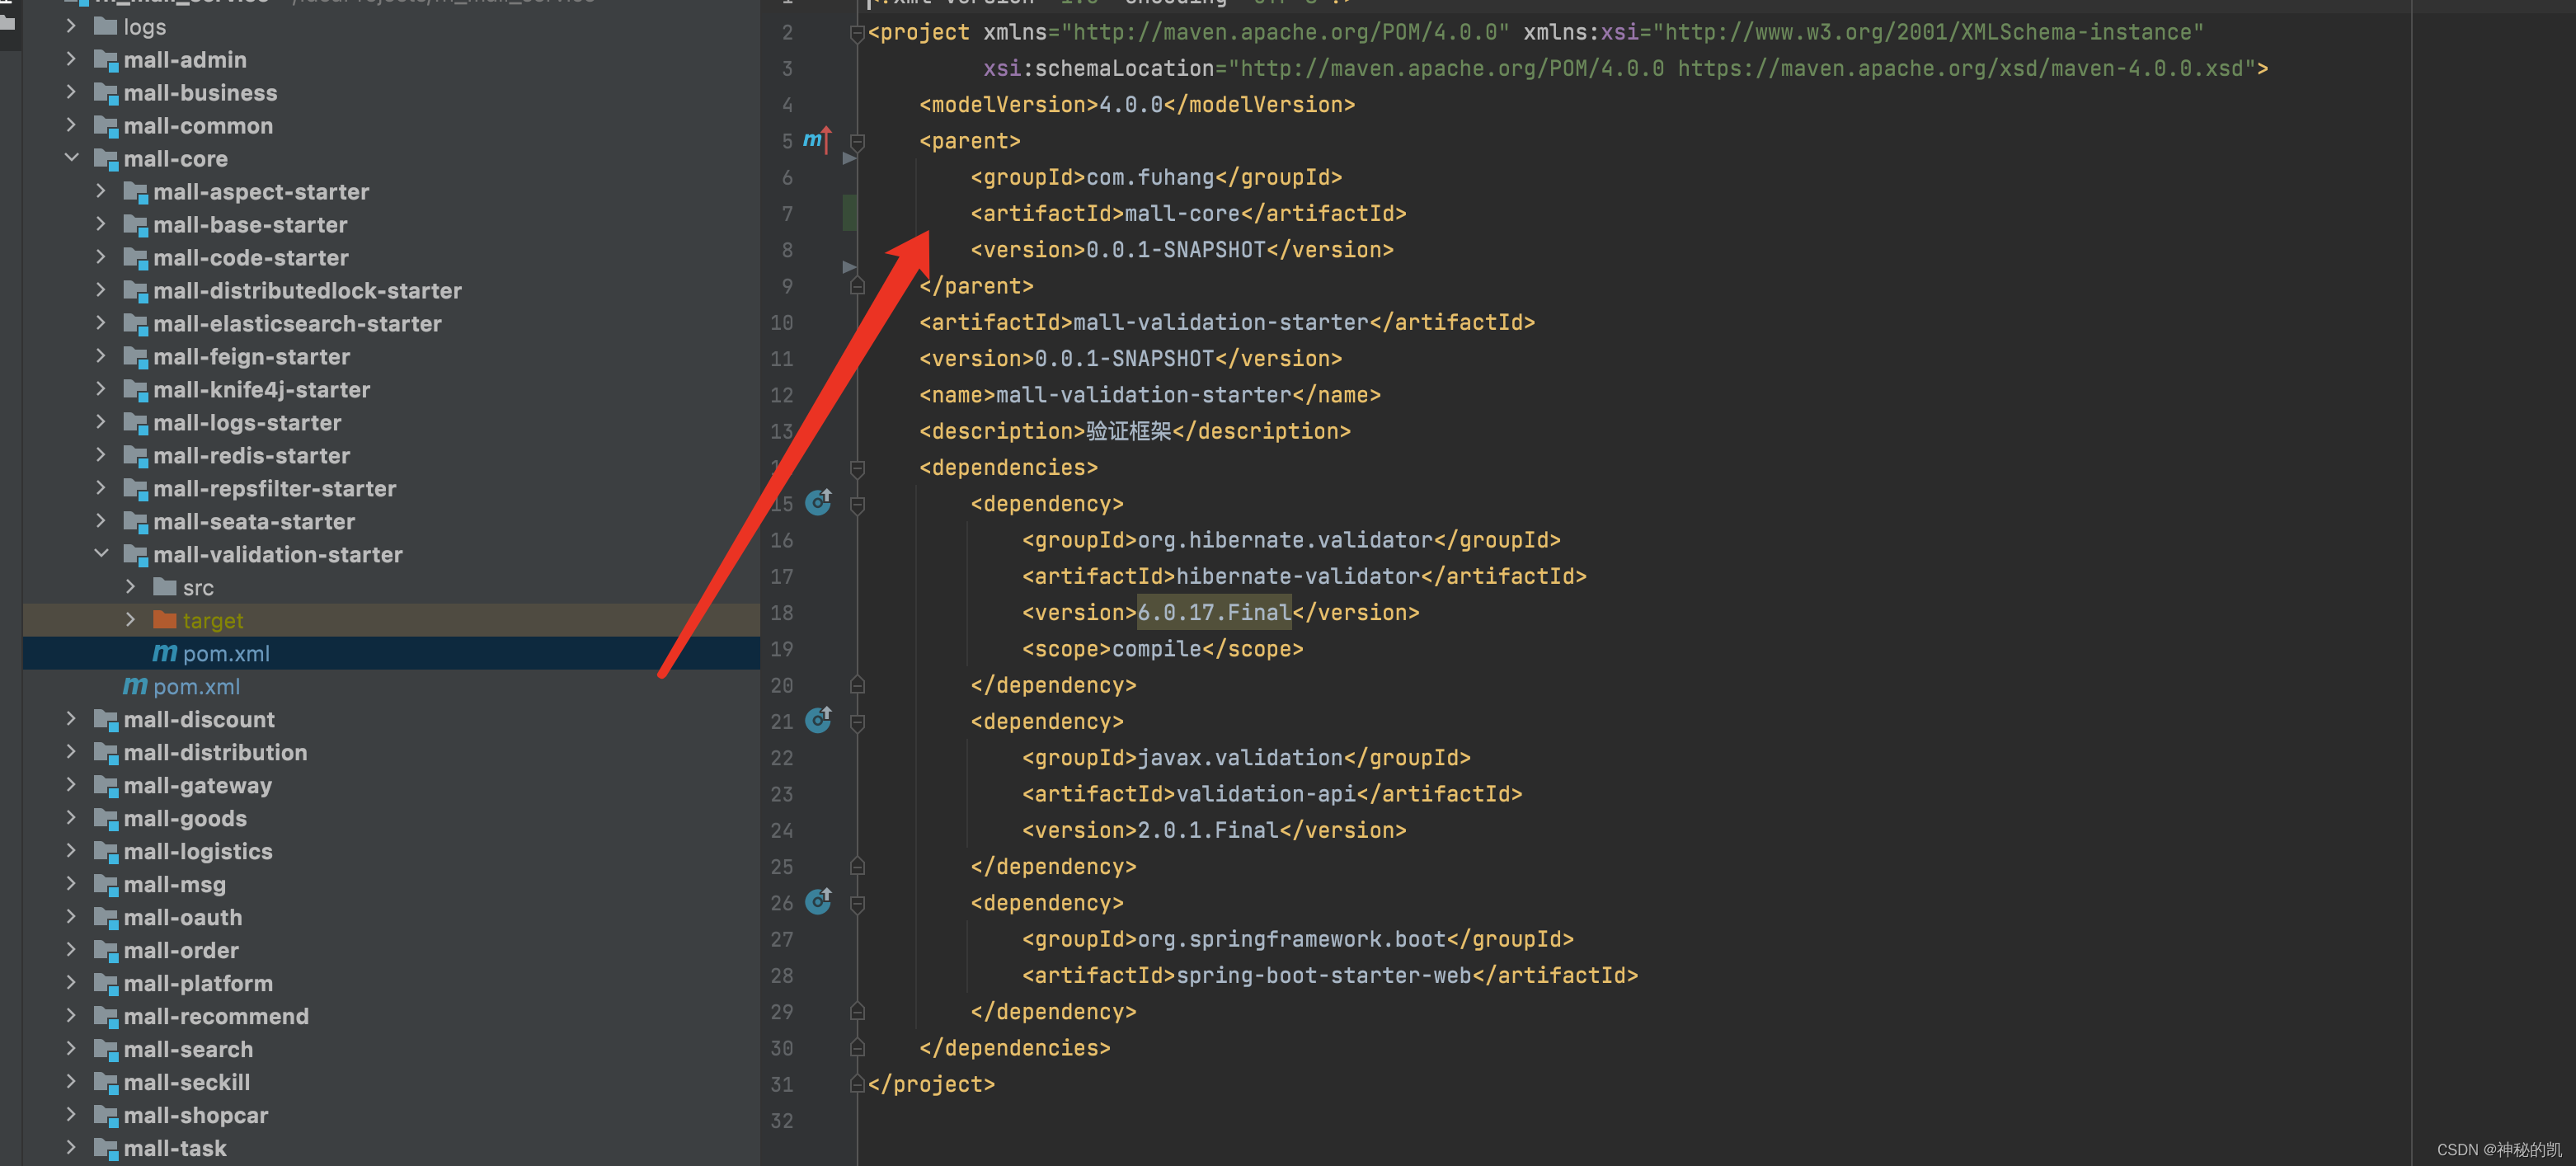Collapse the mall-core tree node
This screenshot has width=2576, height=1166.
click(x=71, y=158)
